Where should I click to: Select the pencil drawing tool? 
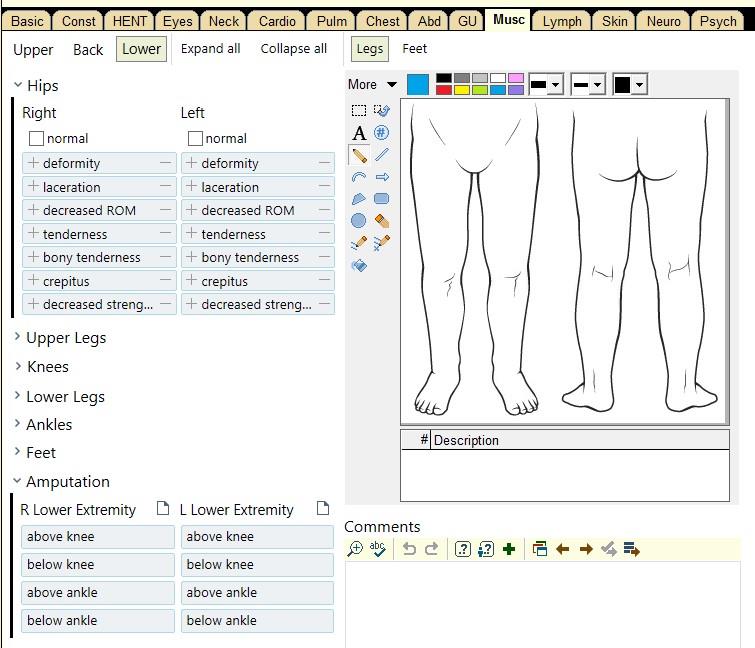click(359, 155)
